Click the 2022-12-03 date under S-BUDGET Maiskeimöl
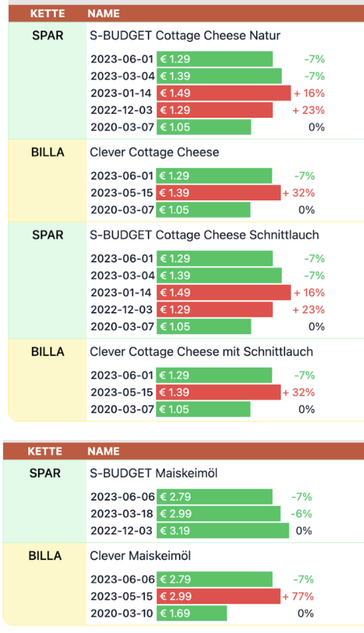 (x=121, y=530)
